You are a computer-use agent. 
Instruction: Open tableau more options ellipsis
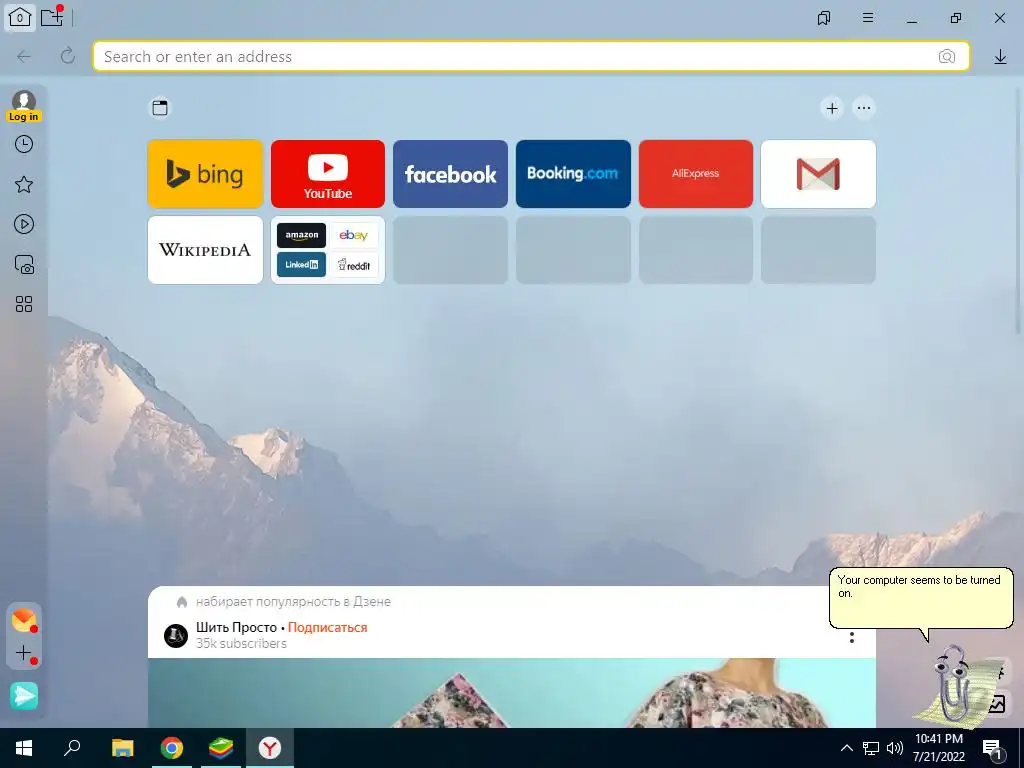tap(864, 108)
